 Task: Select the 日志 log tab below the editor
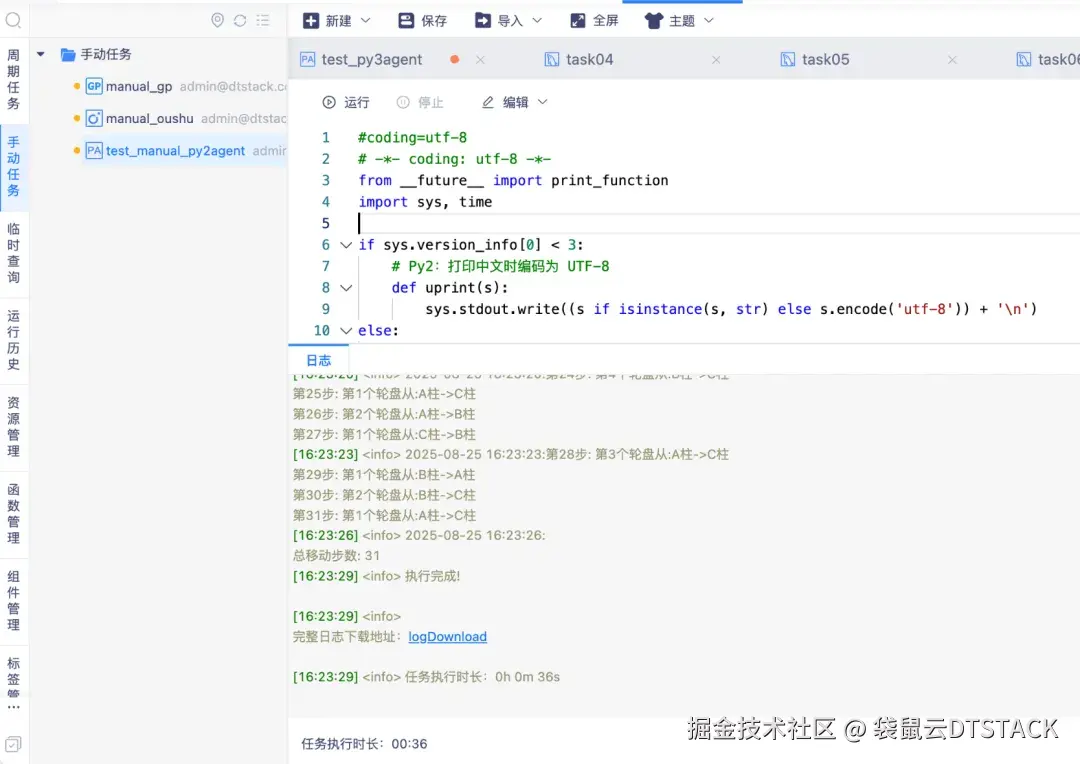tap(318, 361)
